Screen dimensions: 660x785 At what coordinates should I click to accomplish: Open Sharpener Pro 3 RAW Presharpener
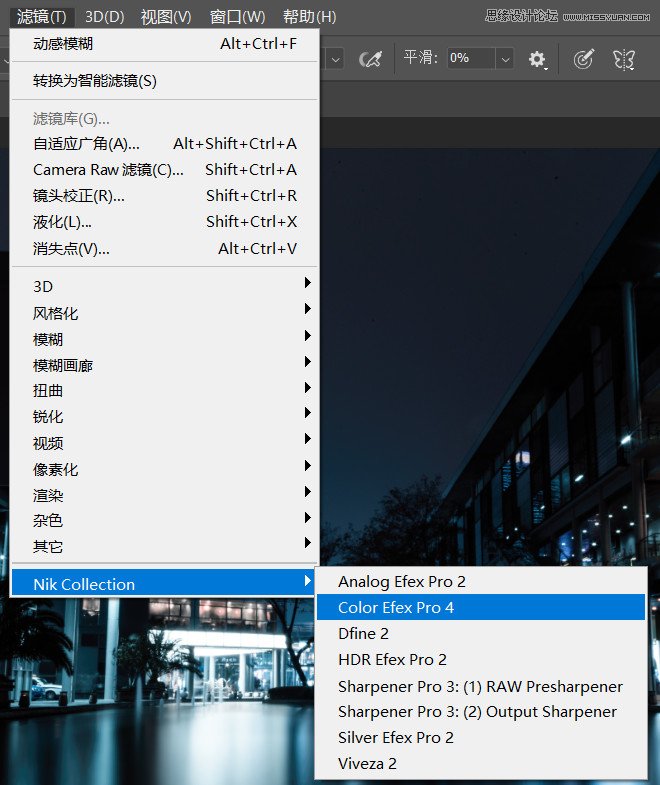click(x=481, y=686)
